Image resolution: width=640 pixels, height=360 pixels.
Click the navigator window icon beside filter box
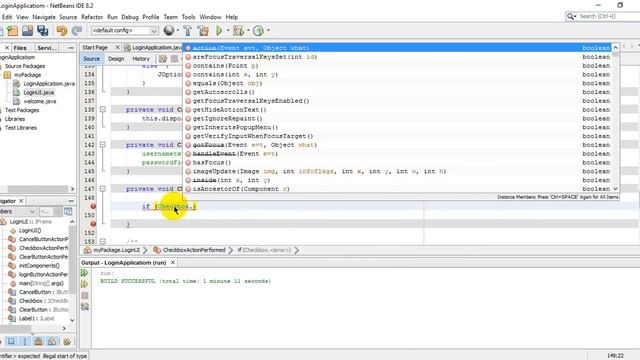coord(68,211)
